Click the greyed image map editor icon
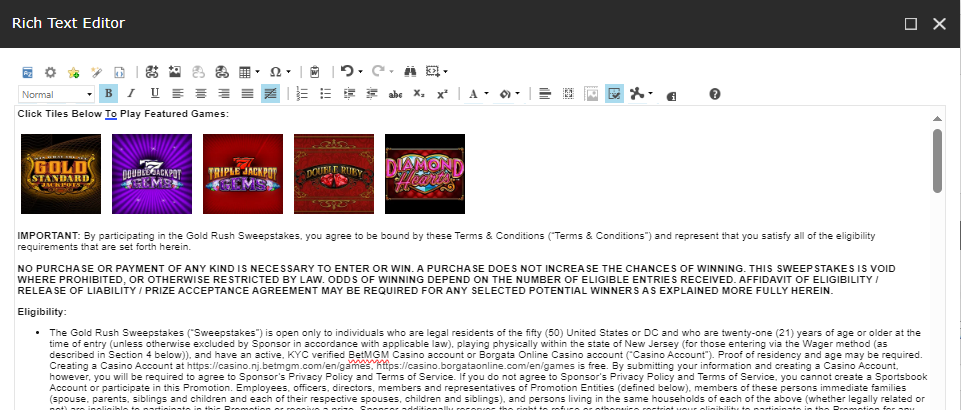The width and height of the screenshot is (961, 410). click(591, 94)
